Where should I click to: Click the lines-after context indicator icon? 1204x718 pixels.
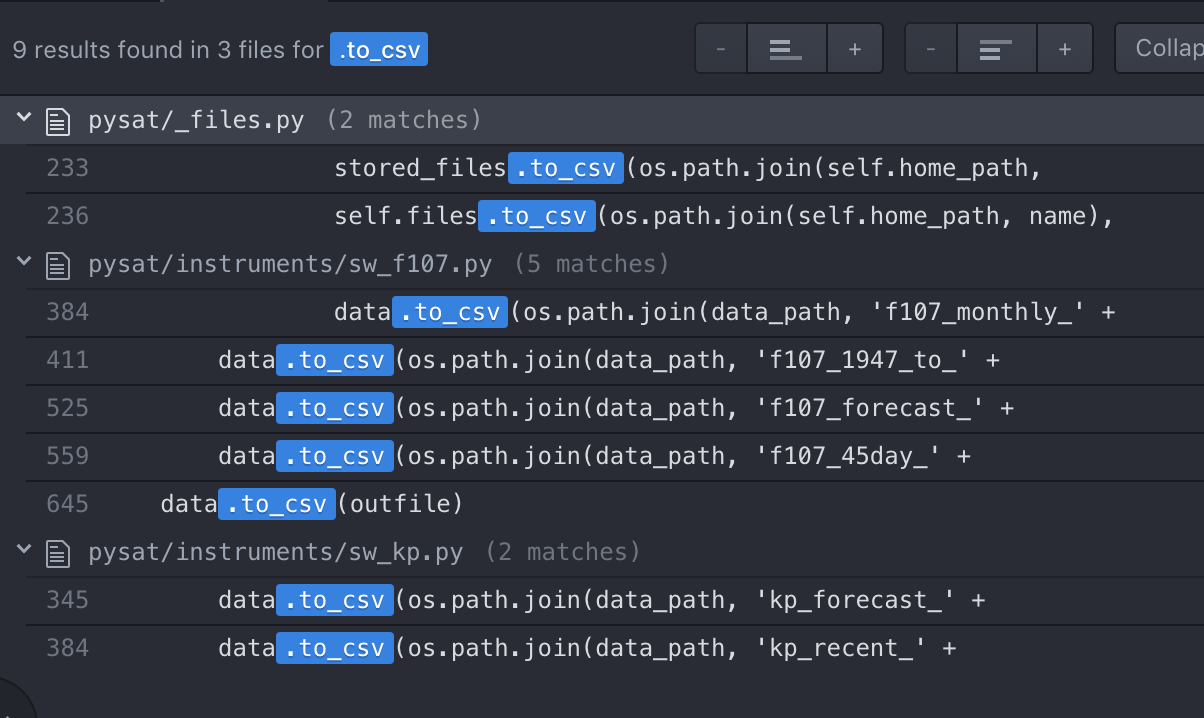[x=997, y=47]
